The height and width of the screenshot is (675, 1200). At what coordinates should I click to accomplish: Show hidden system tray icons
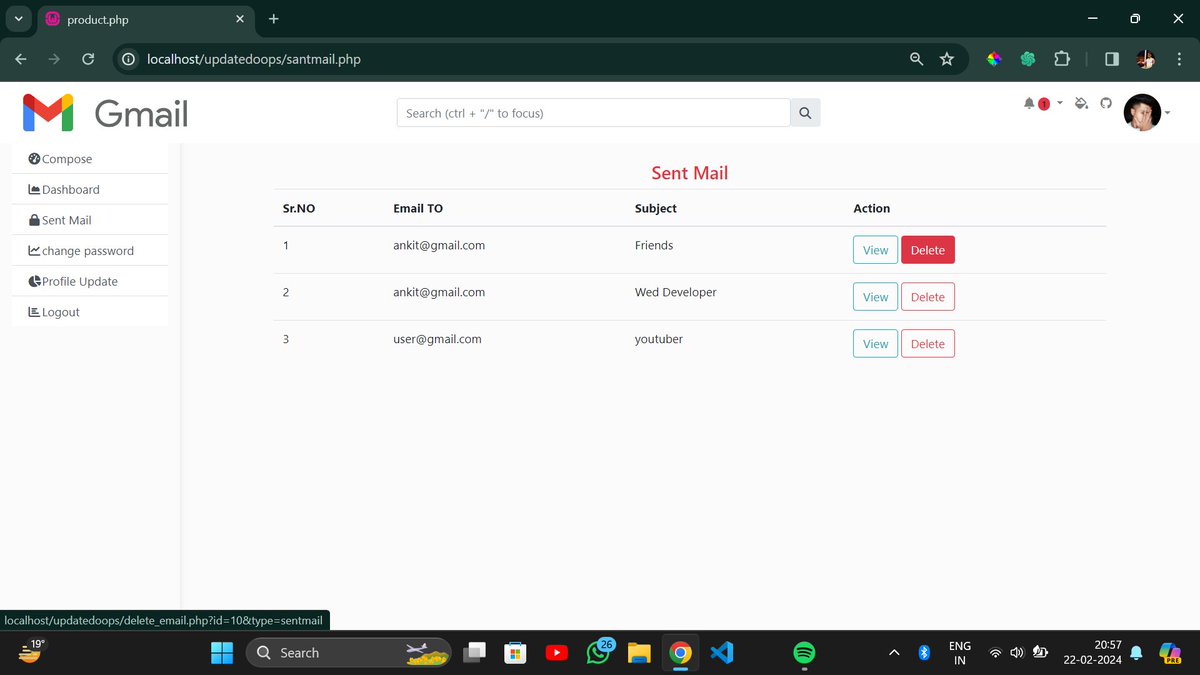coord(894,653)
